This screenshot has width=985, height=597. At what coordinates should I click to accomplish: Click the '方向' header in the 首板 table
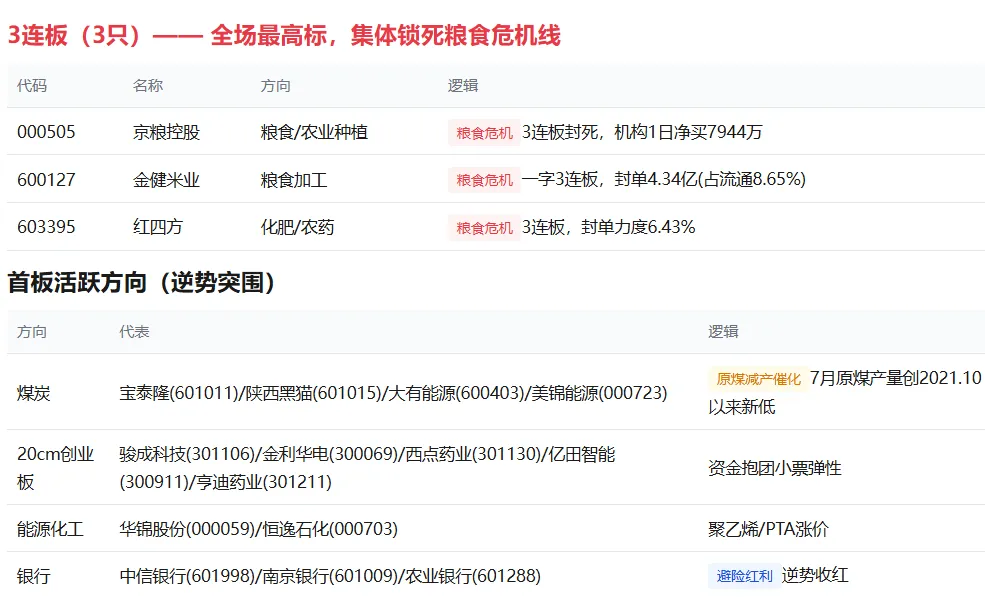32,332
